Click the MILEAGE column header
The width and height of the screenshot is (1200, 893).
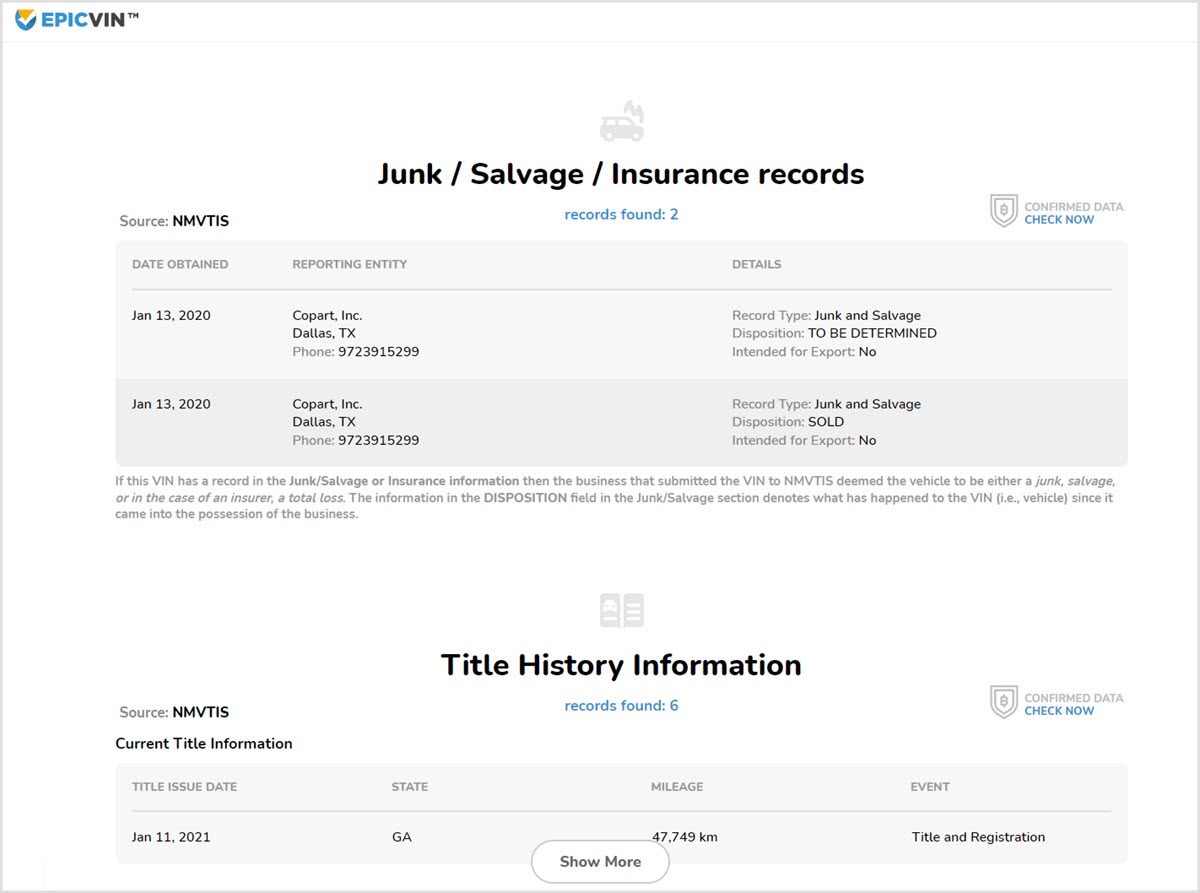[x=677, y=786]
